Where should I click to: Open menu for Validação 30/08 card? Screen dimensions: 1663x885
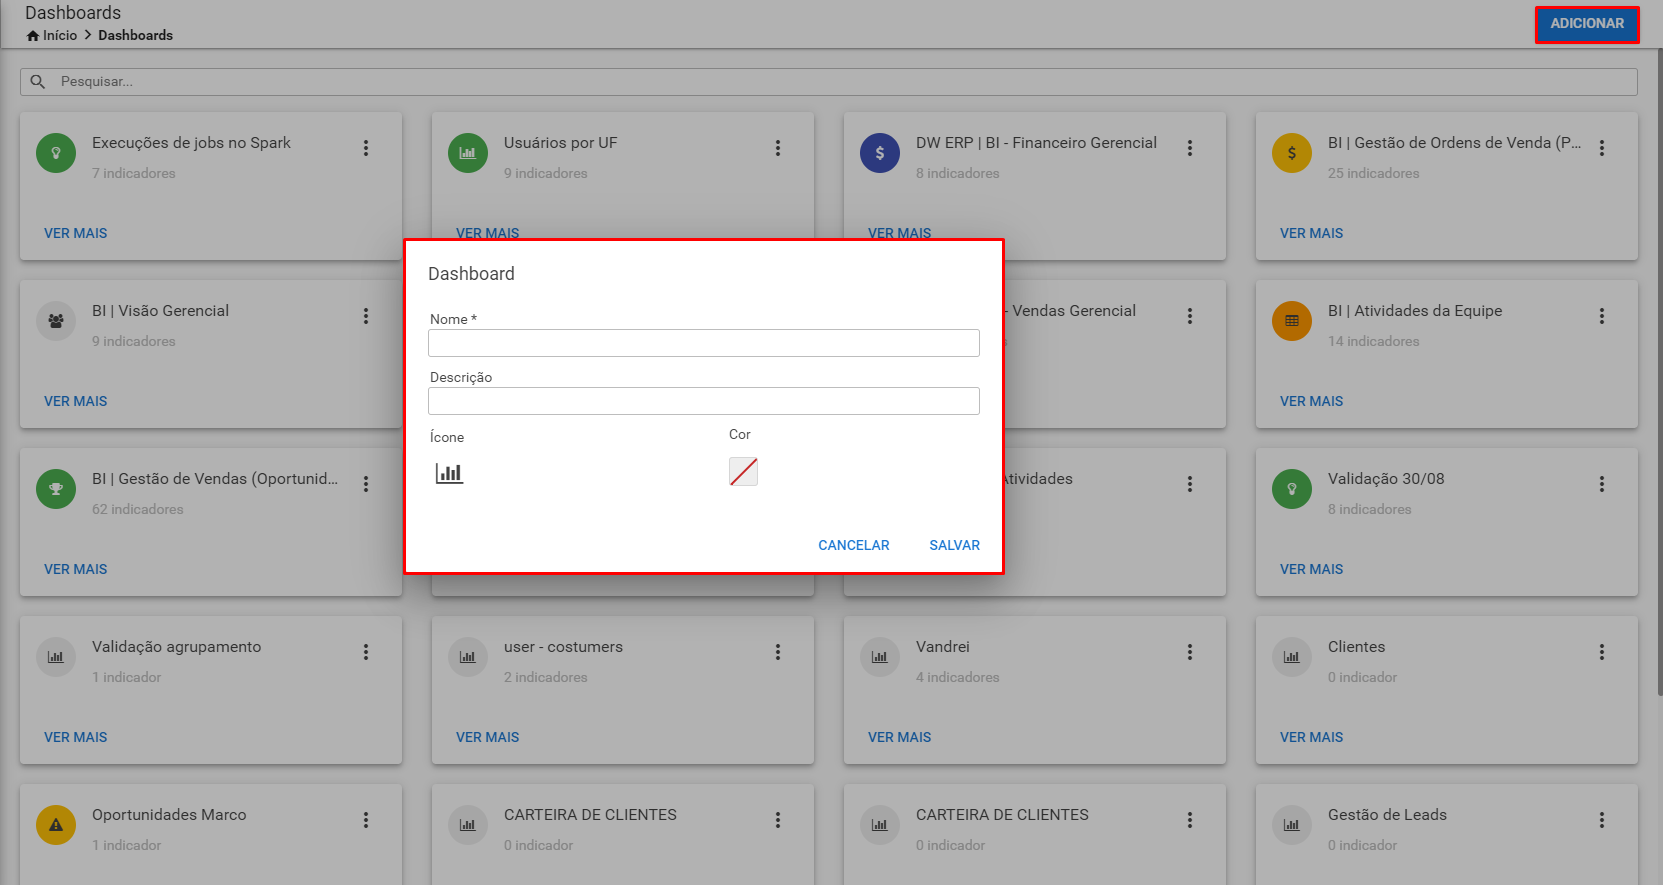point(1602,484)
